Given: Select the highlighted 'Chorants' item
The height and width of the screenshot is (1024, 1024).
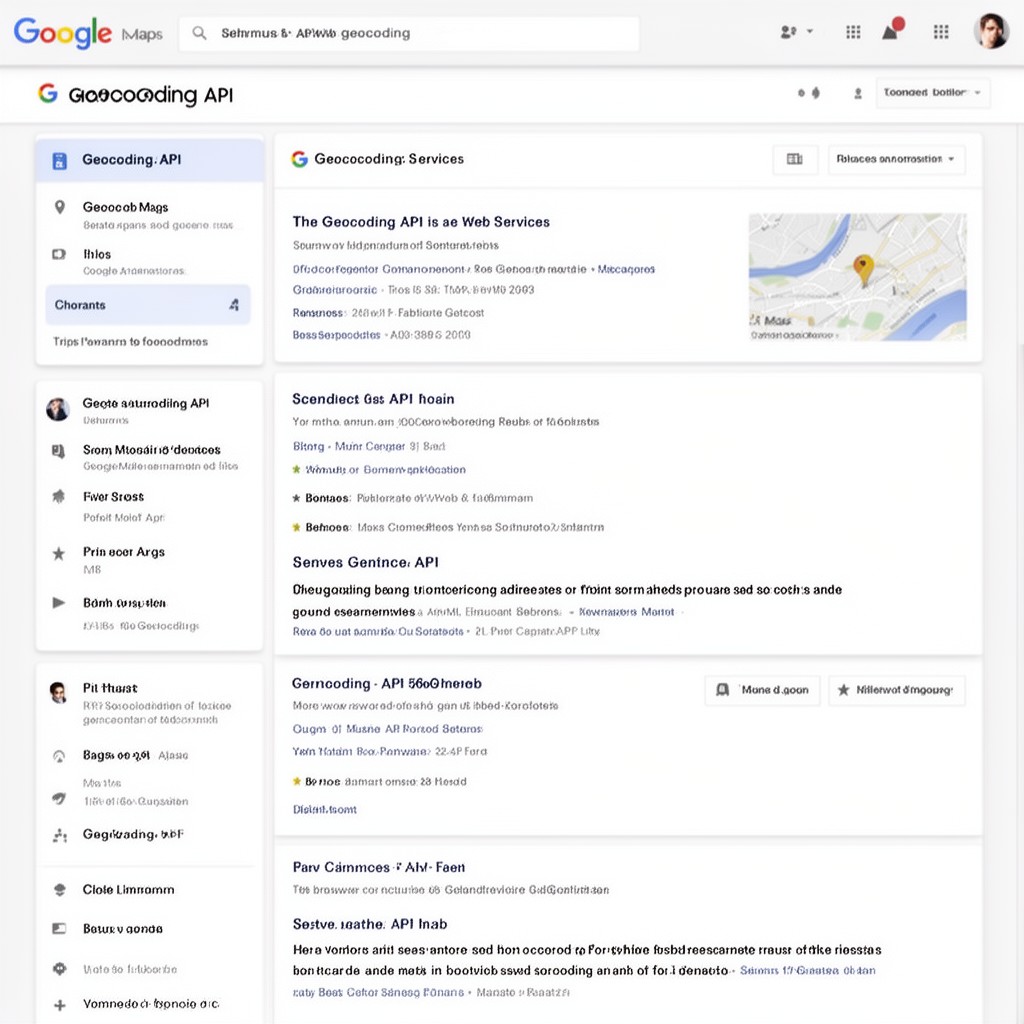Looking at the screenshot, I should (x=148, y=305).
